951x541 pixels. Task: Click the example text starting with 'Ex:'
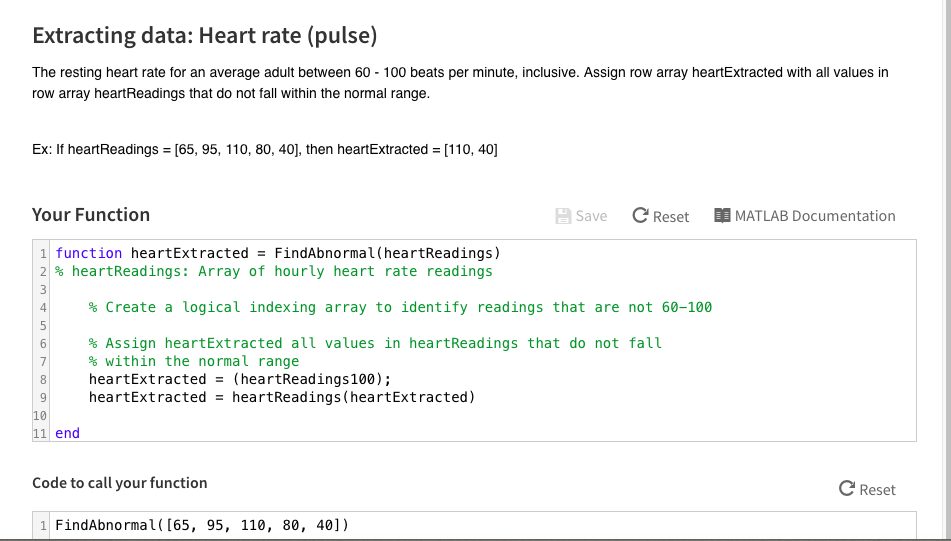265,149
